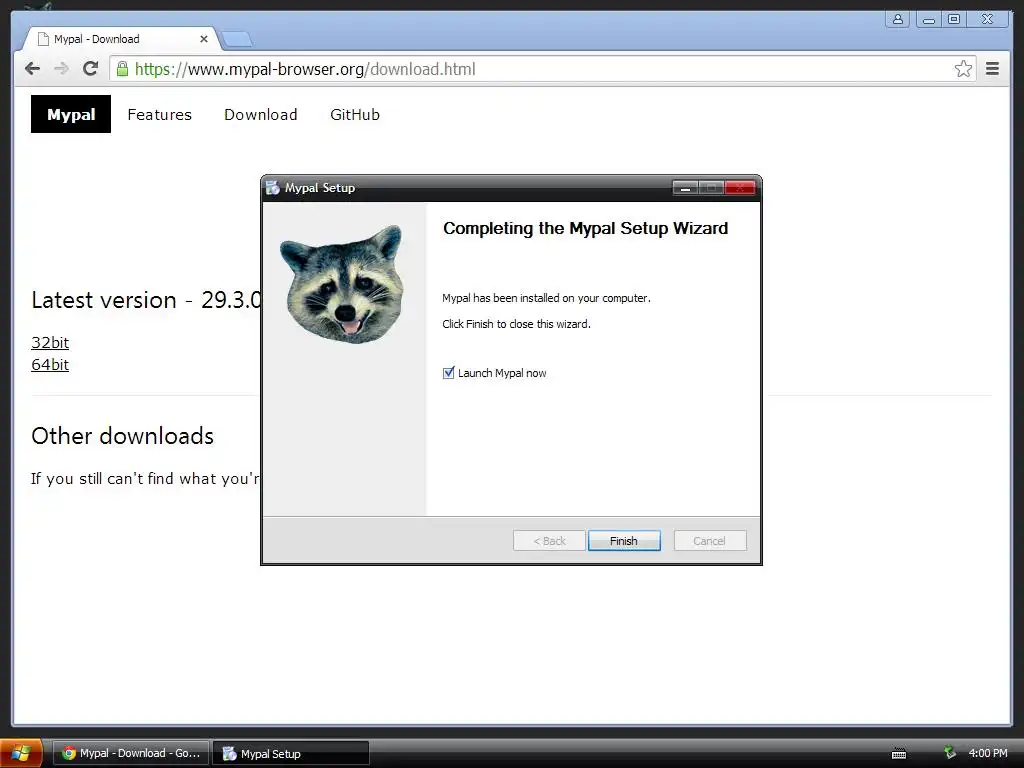The height and width of the screenshot is (768, 1024).
Task: Click the green padlock security icon
Action: [122, 69]
